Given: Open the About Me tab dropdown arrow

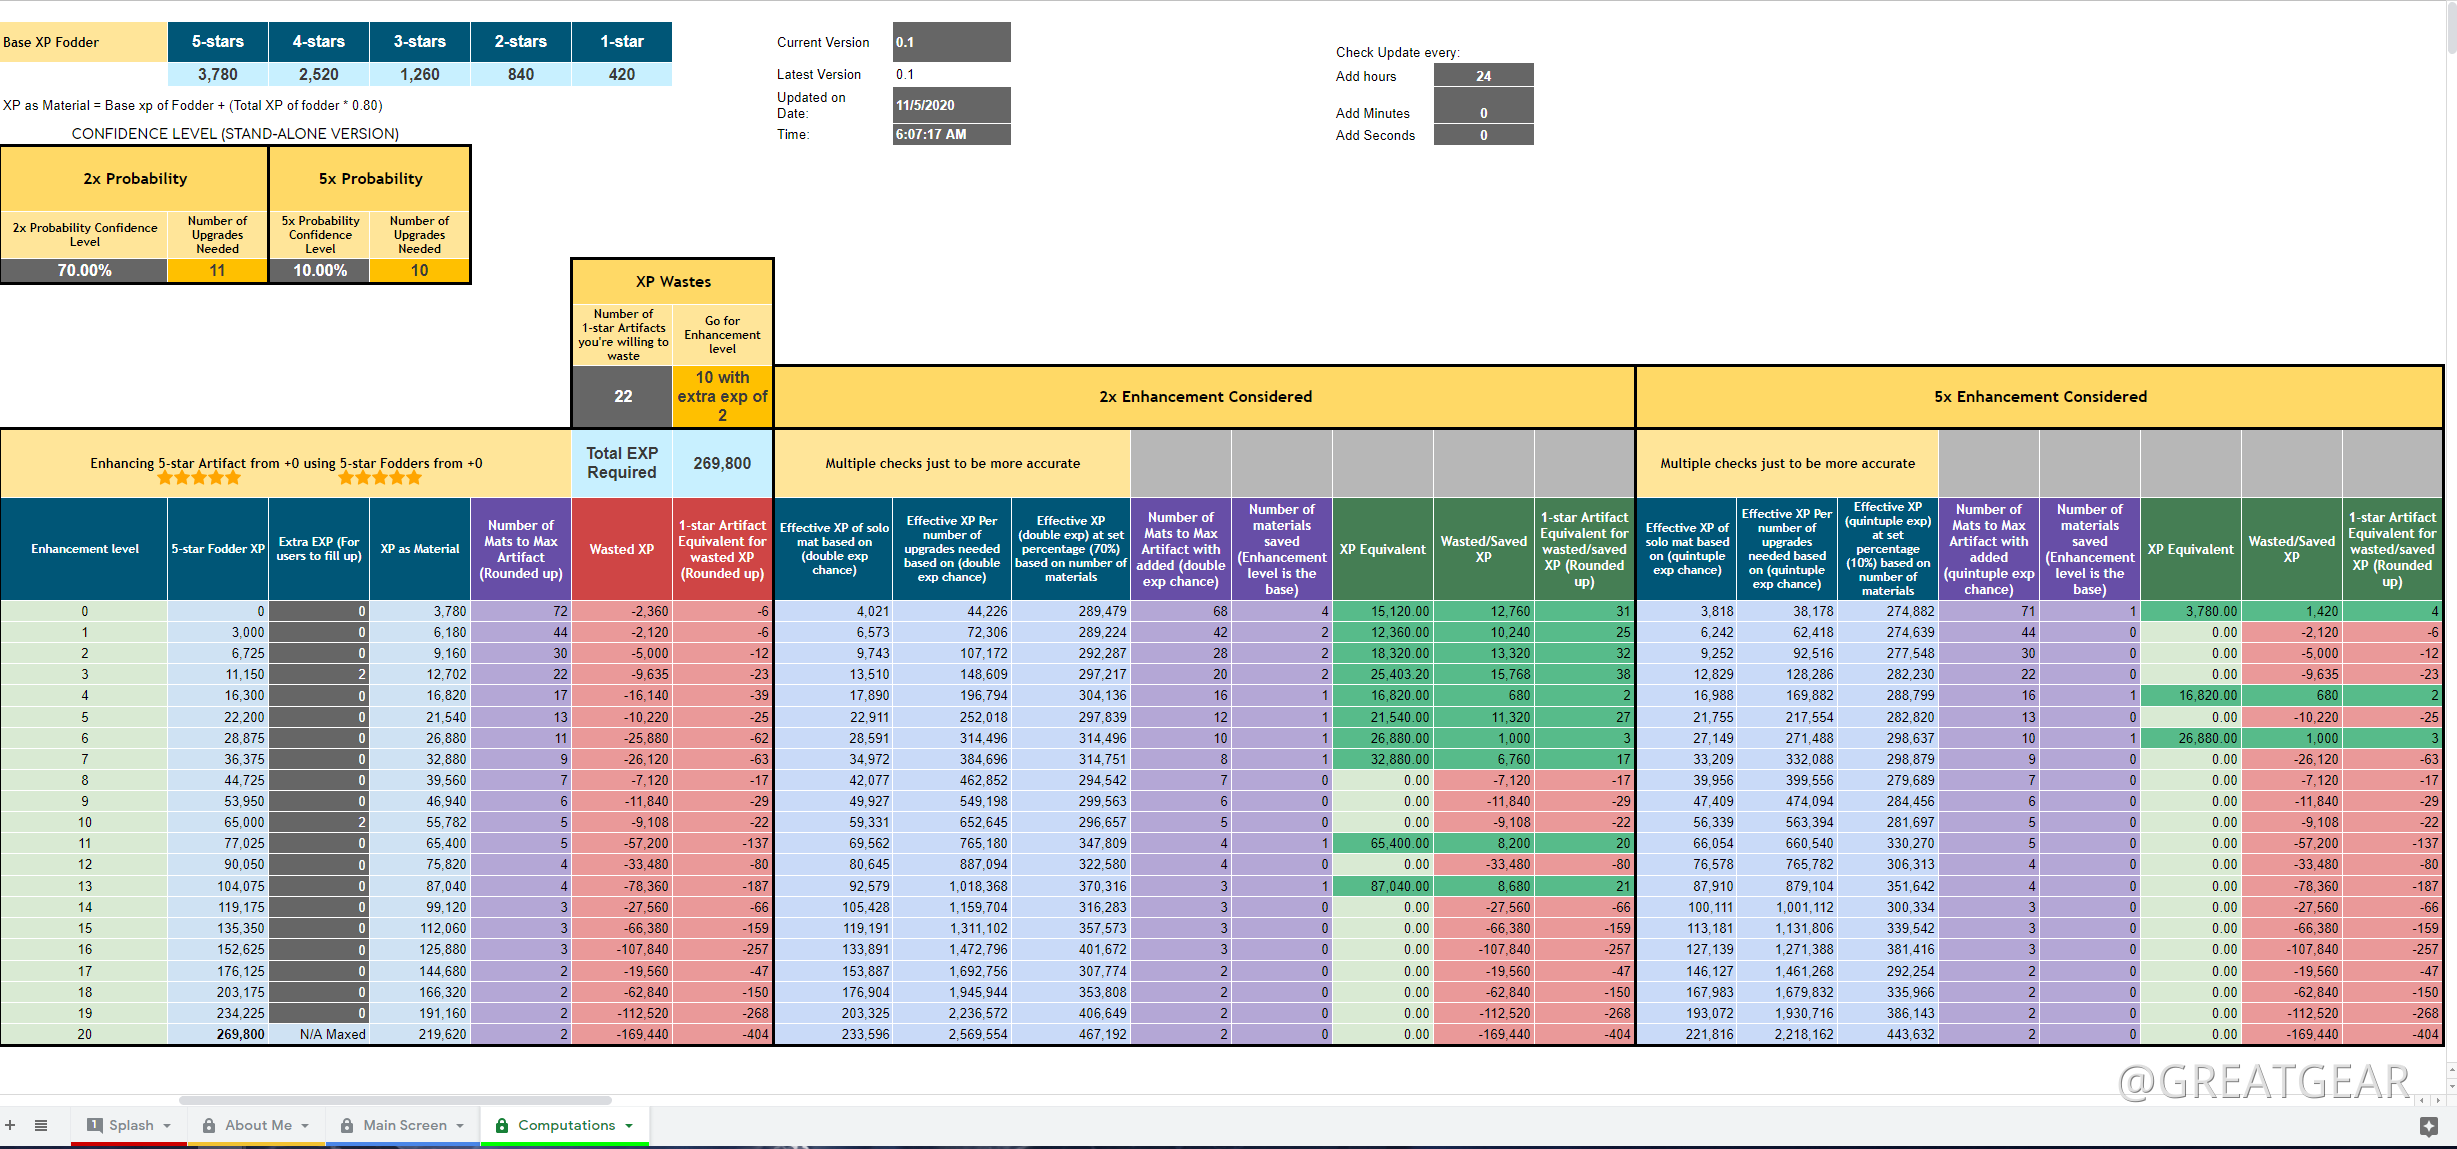Looking at the screenshot, I should tap(305, 1126).
